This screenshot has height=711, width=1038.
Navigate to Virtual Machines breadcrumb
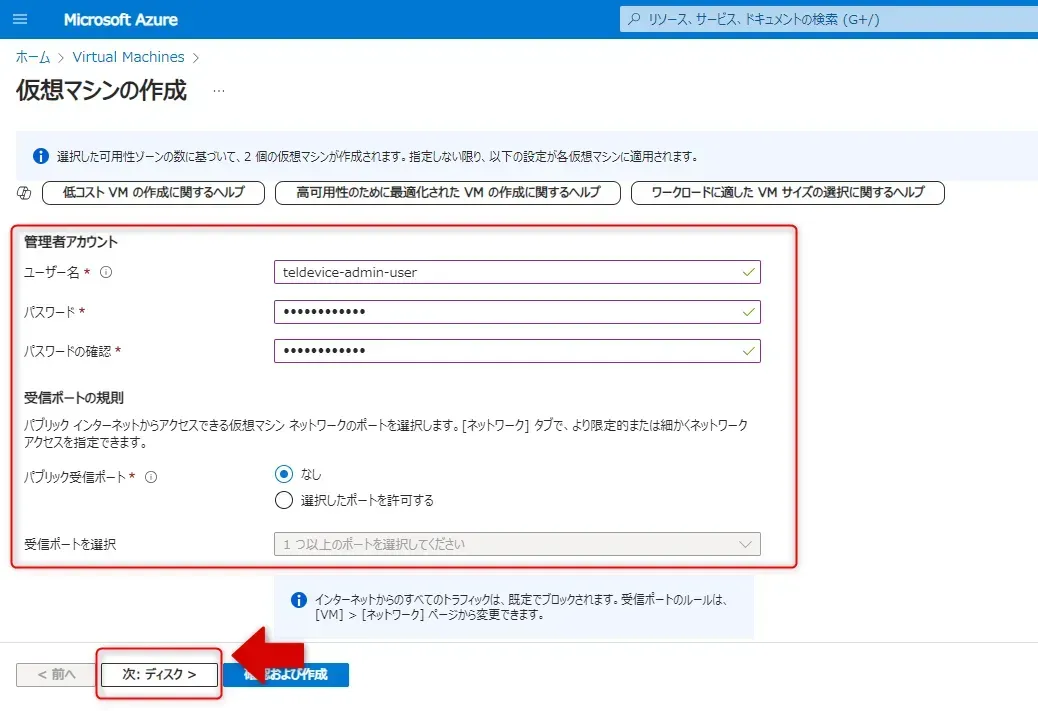(x=128, y=57)
